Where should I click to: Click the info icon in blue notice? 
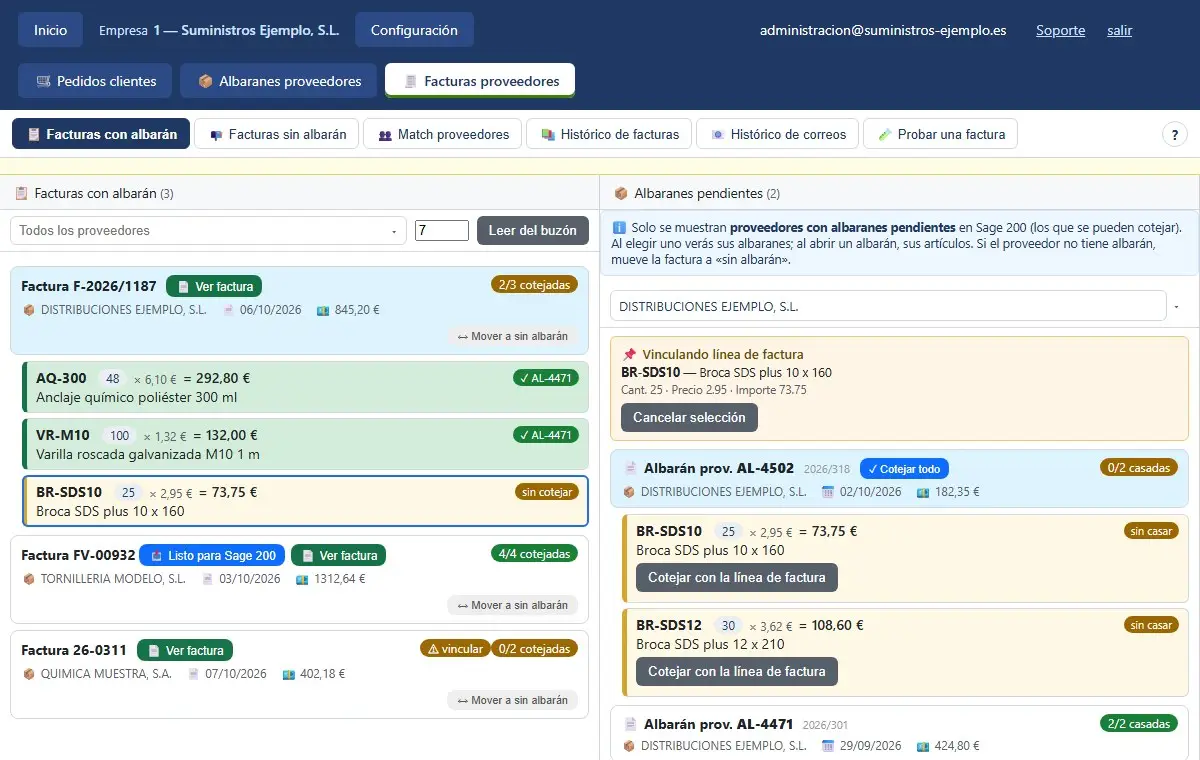click(x=619, y=228)
